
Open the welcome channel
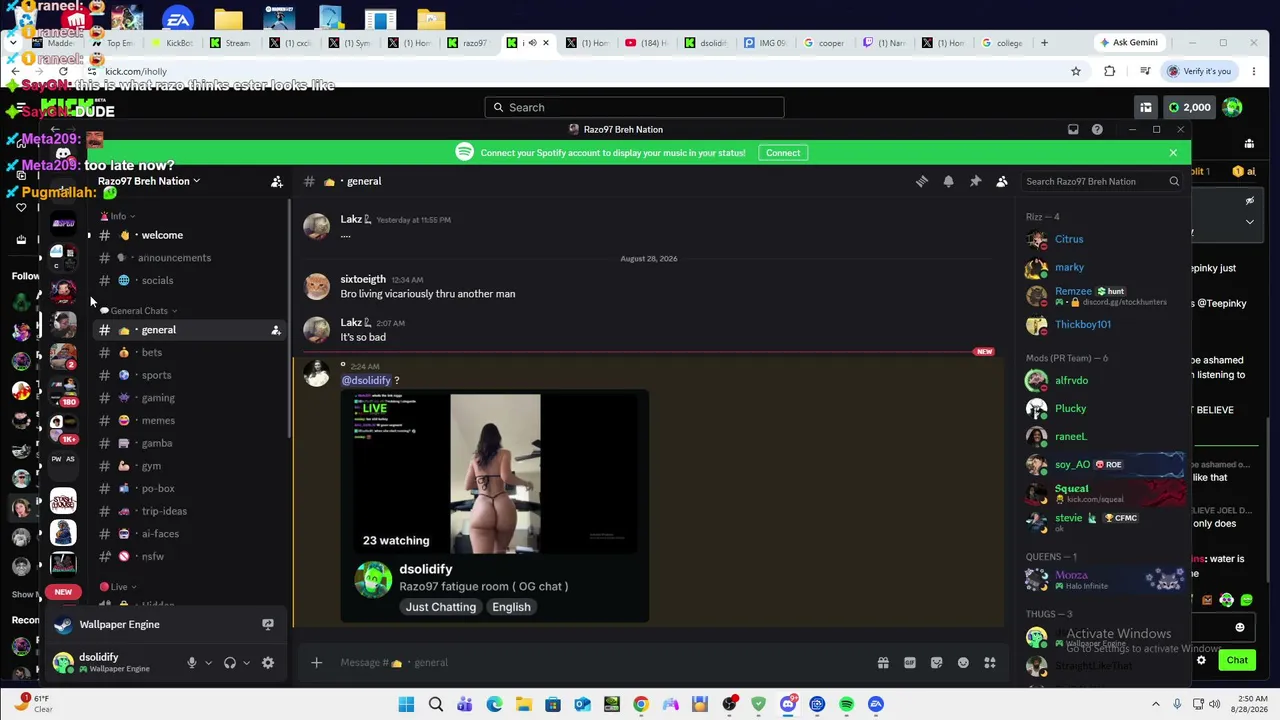tap(190, 235)
